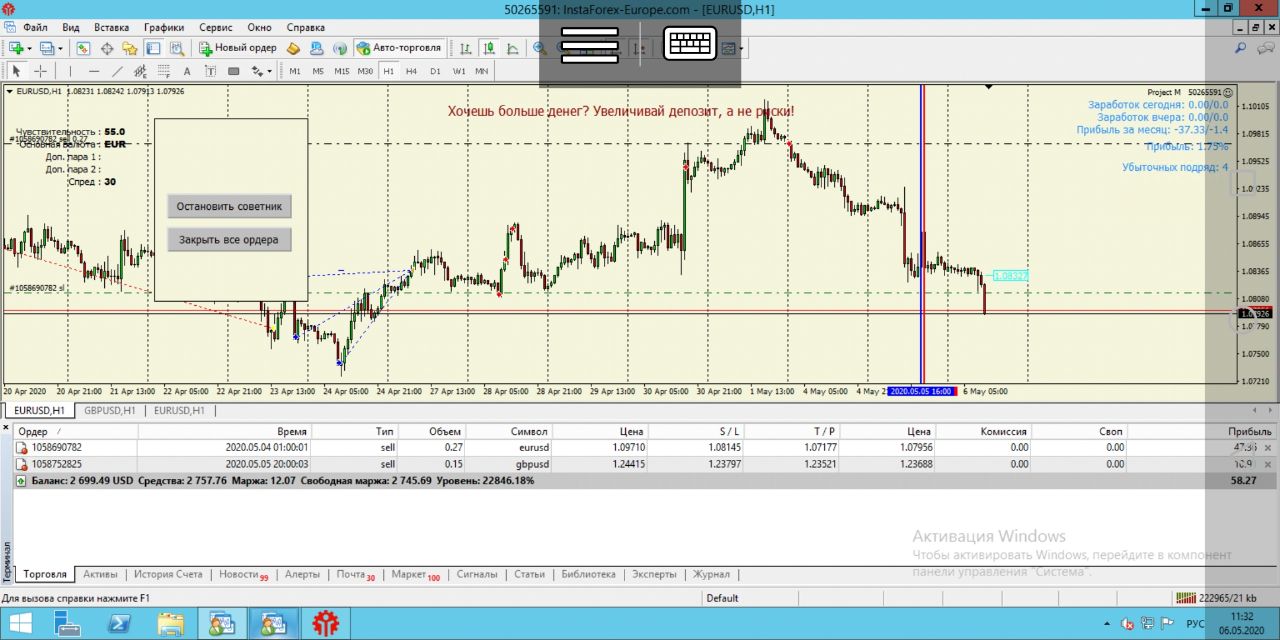
Task: Select the text label T tool
Action: [x=210, y=71]
